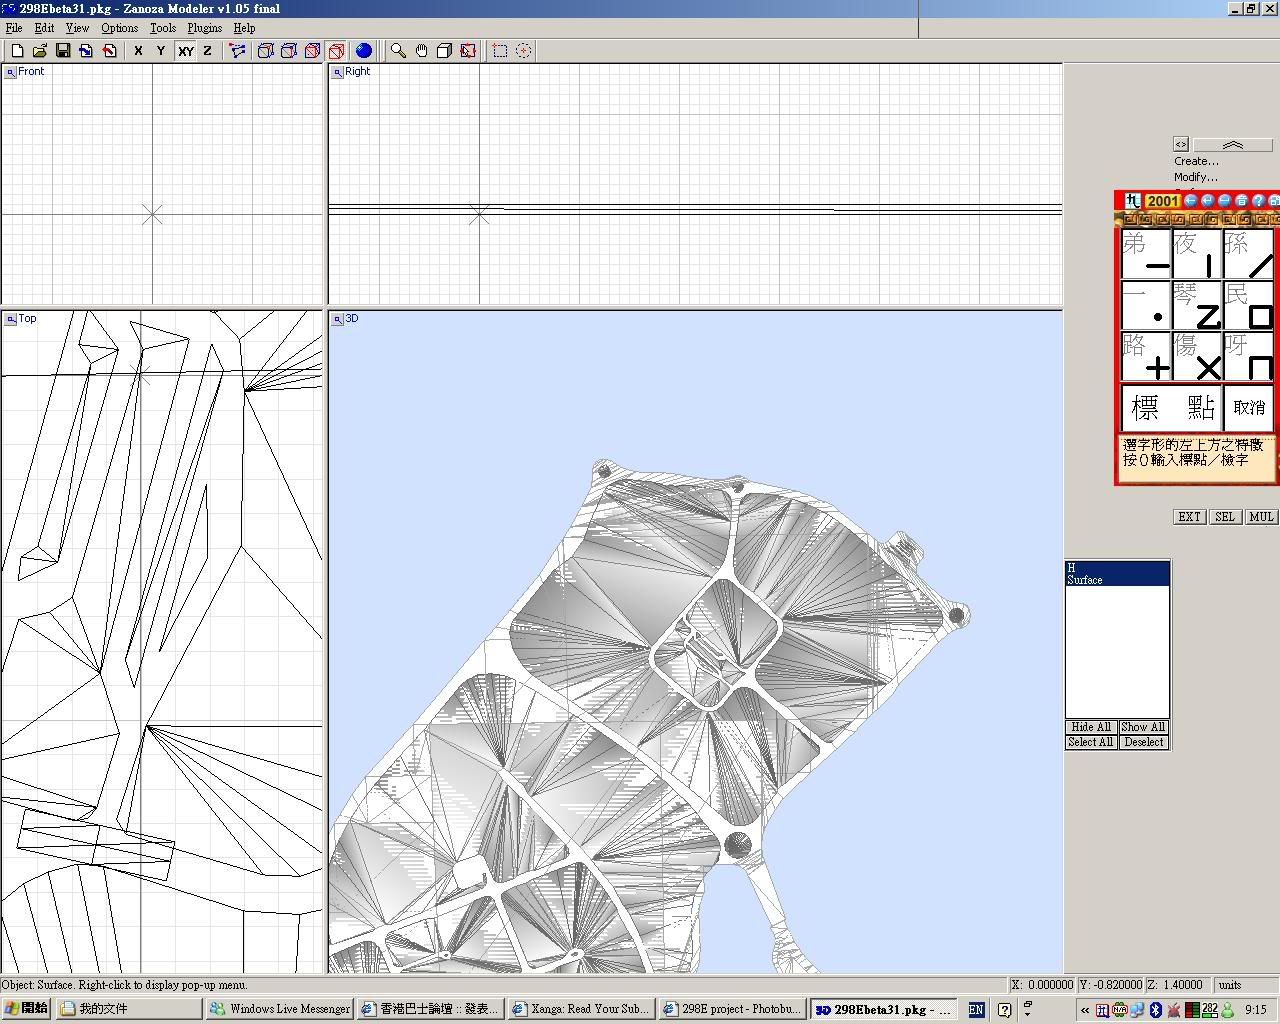Click the dashed rectangle selection tool
This screenshot has width=1280, height=1024.
500,51
